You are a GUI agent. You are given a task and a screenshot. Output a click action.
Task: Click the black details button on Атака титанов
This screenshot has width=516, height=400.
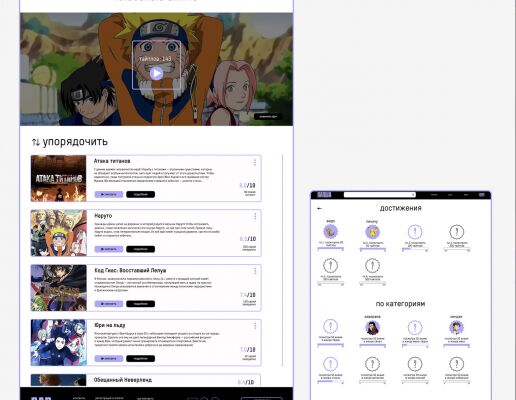[x=140, y=194]
